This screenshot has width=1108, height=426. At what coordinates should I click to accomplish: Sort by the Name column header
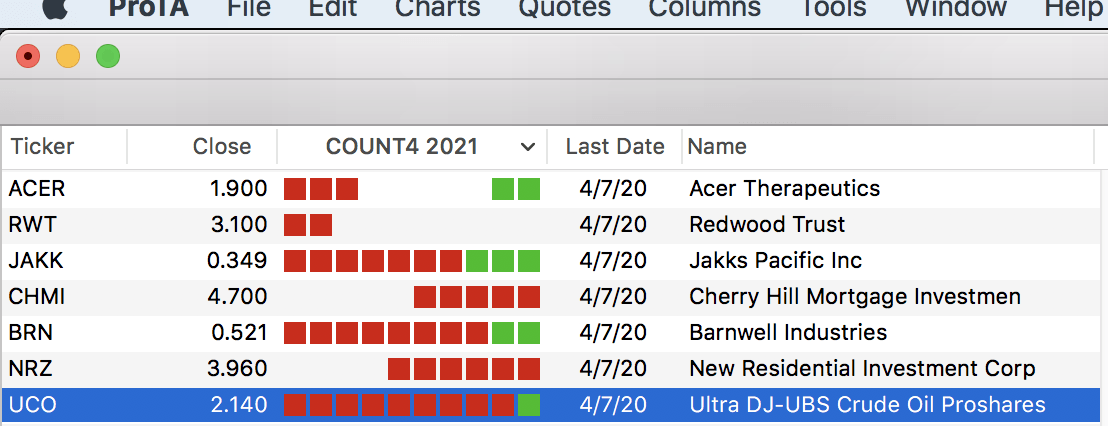pos(888,146)
